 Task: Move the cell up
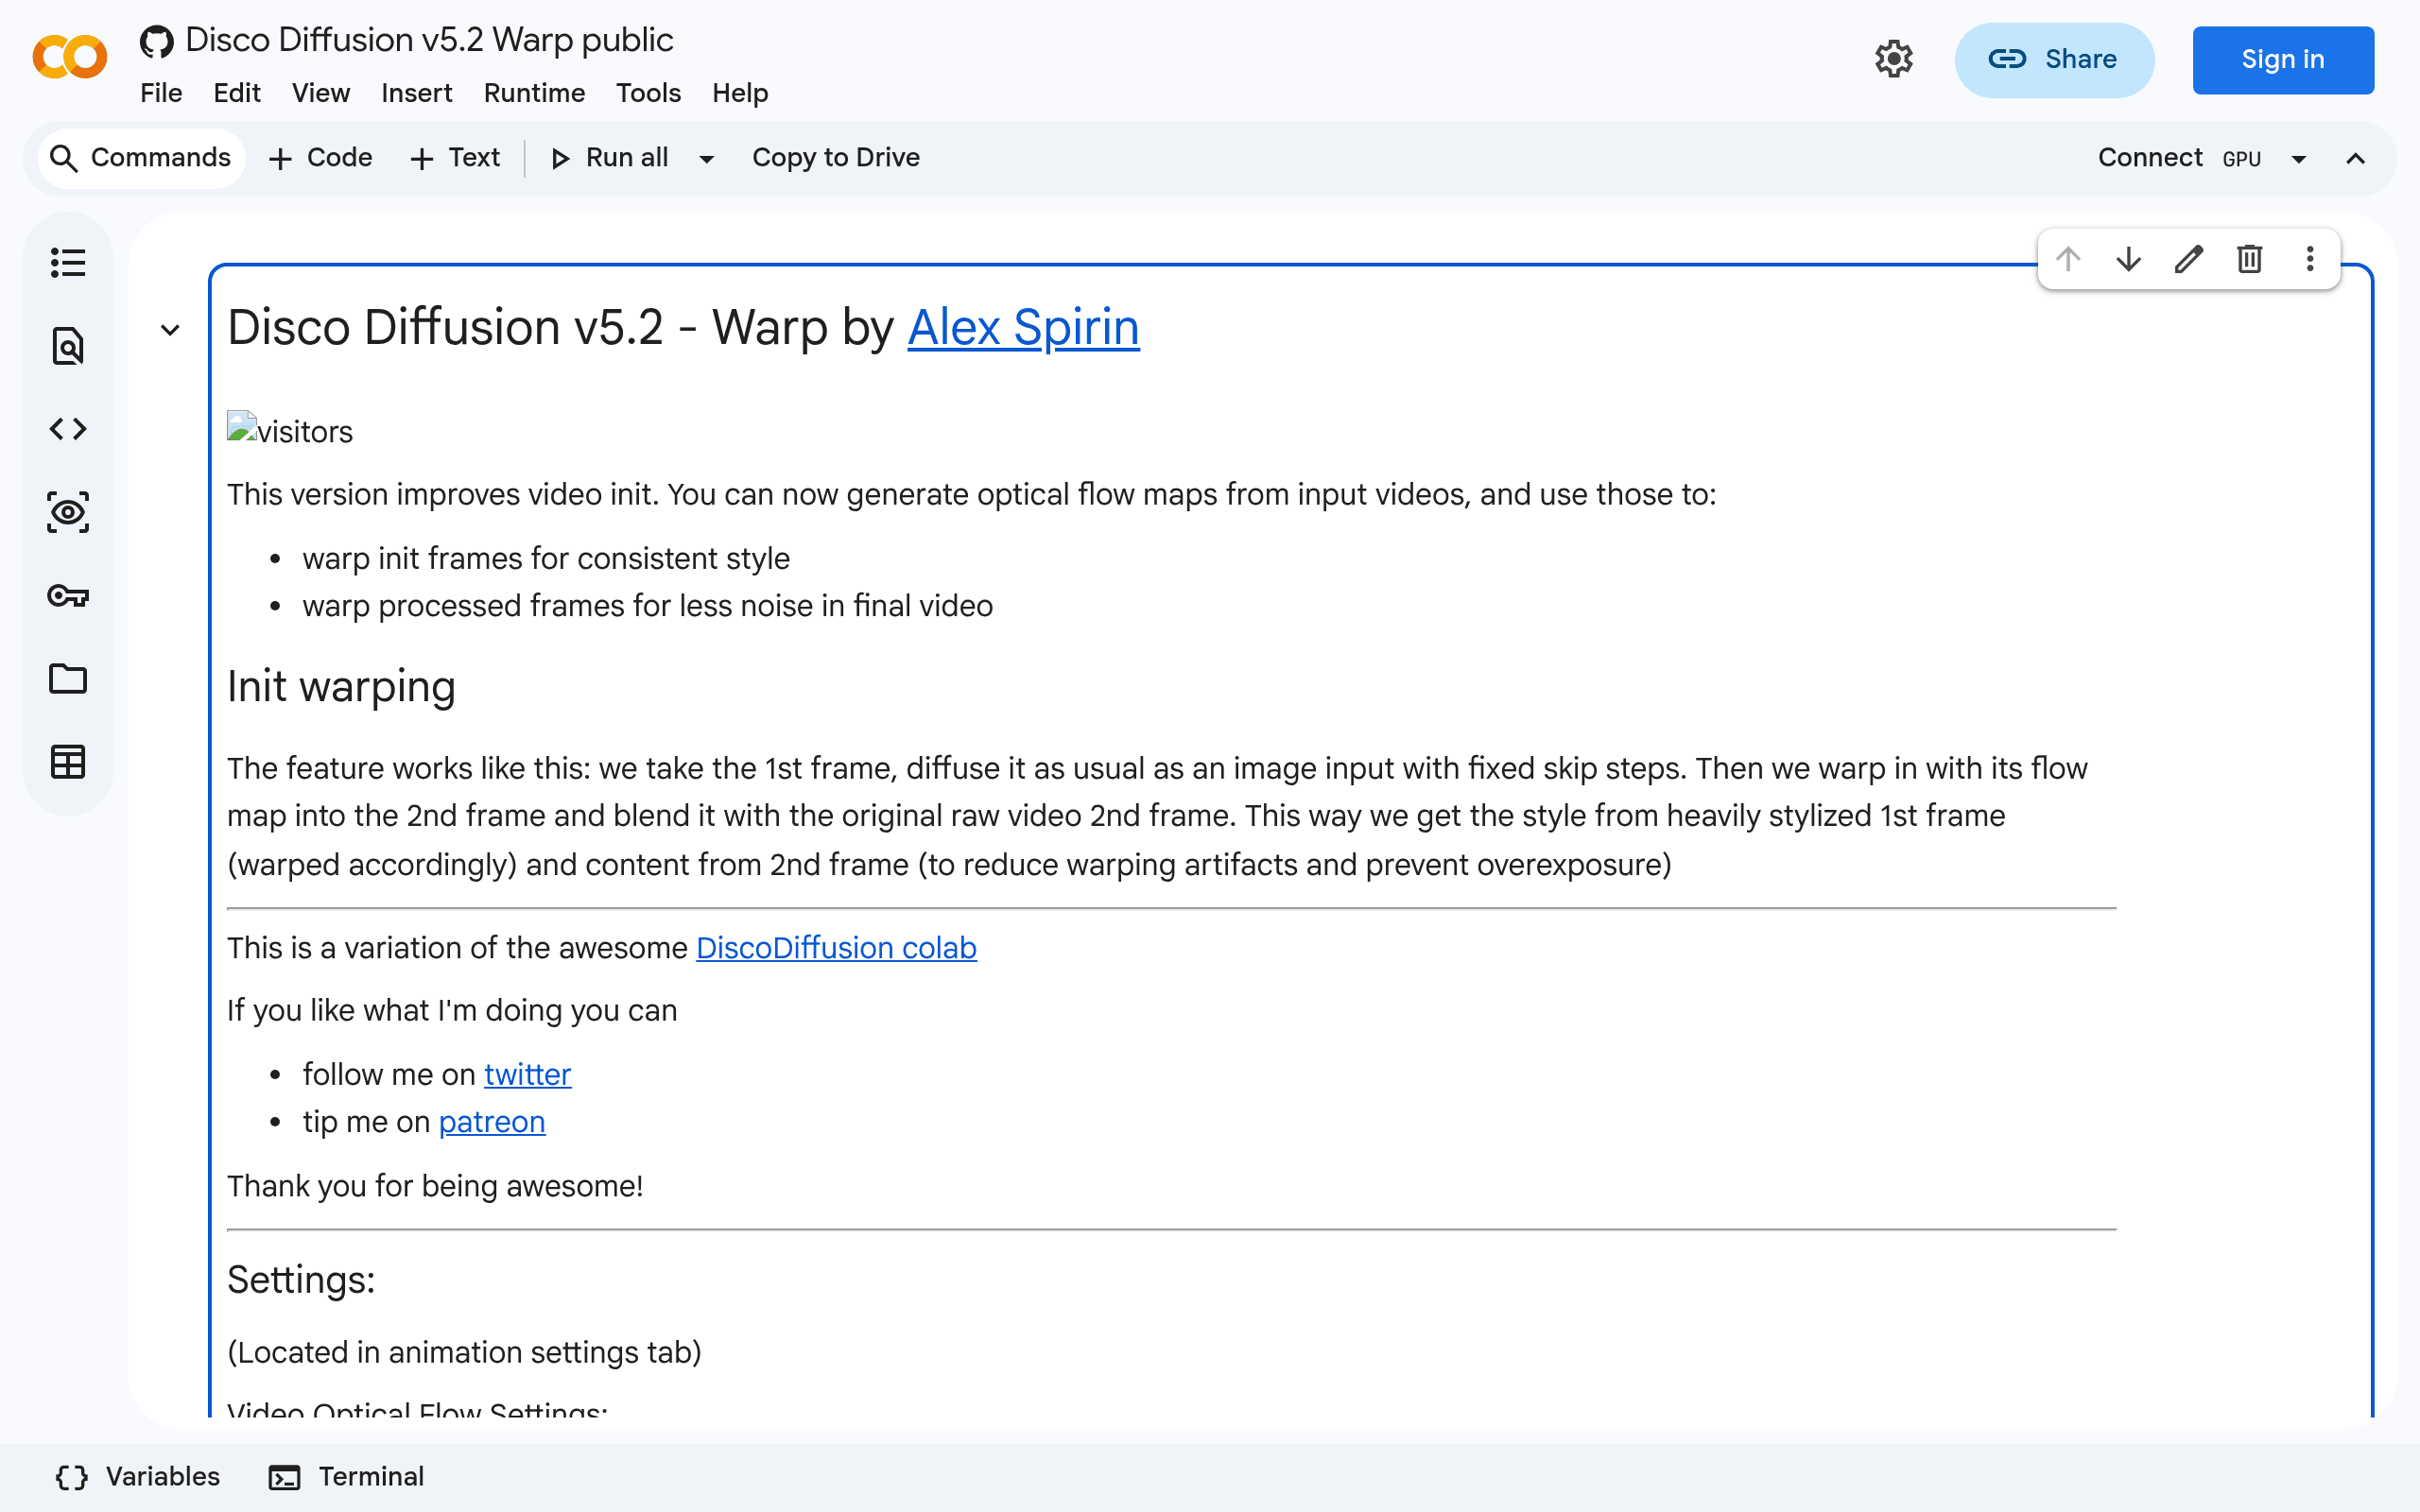click(2068, 259)
